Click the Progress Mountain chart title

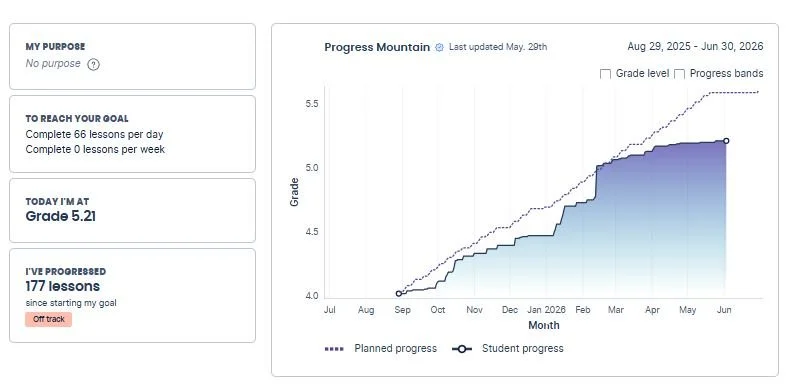pos(377,47)
